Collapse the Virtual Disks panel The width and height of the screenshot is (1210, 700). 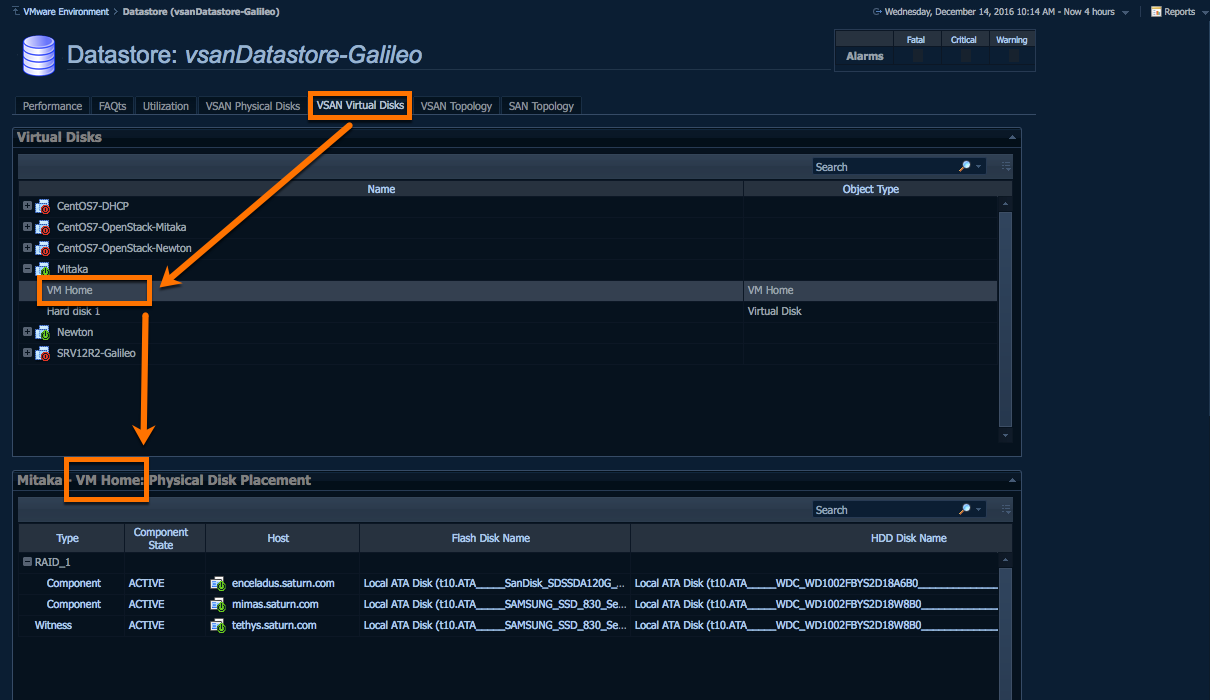pyautogui.click(x=1013, y=136)
